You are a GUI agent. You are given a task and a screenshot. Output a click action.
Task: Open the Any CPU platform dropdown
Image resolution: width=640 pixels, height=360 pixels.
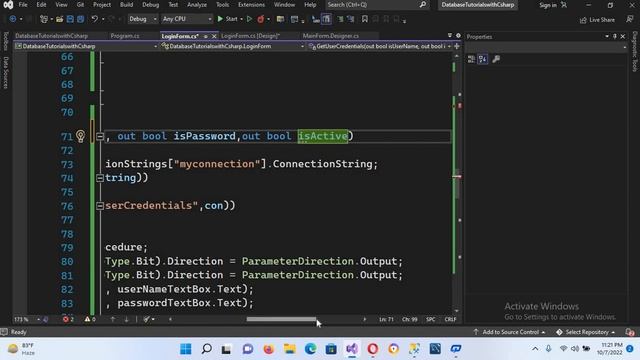tap(187, 19)
